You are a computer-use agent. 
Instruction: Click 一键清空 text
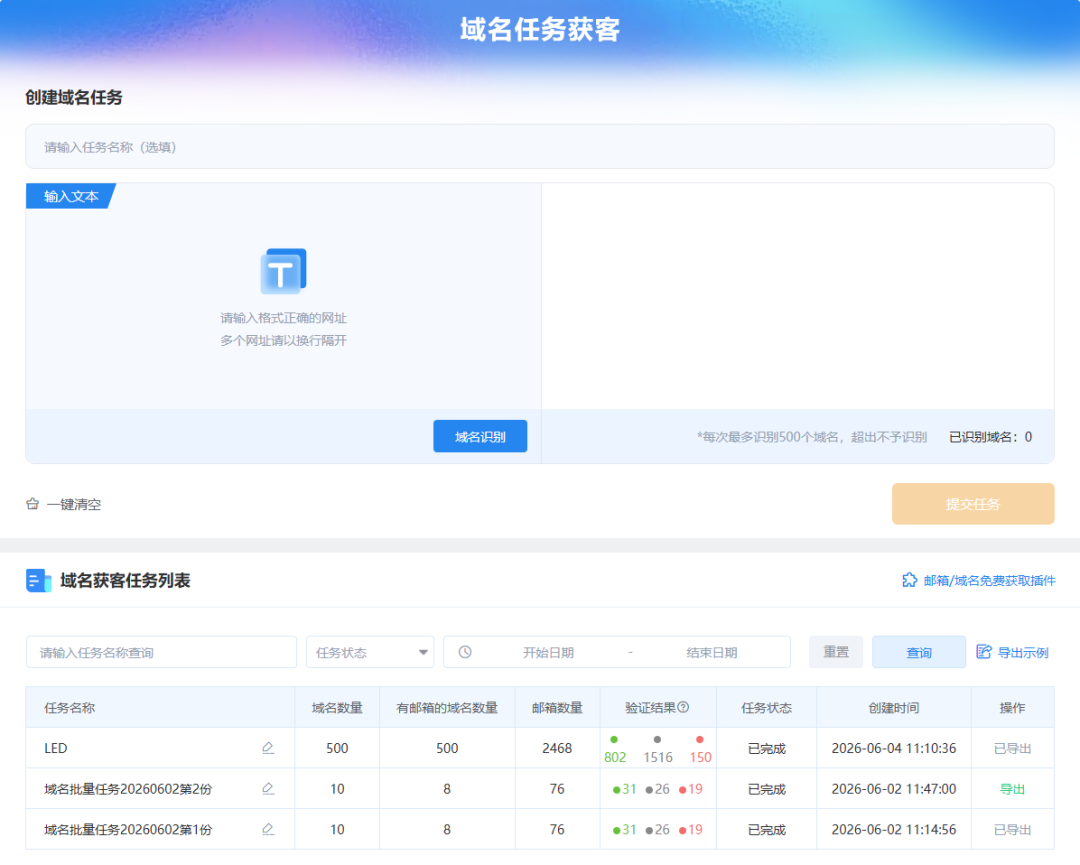click(74, 504)
